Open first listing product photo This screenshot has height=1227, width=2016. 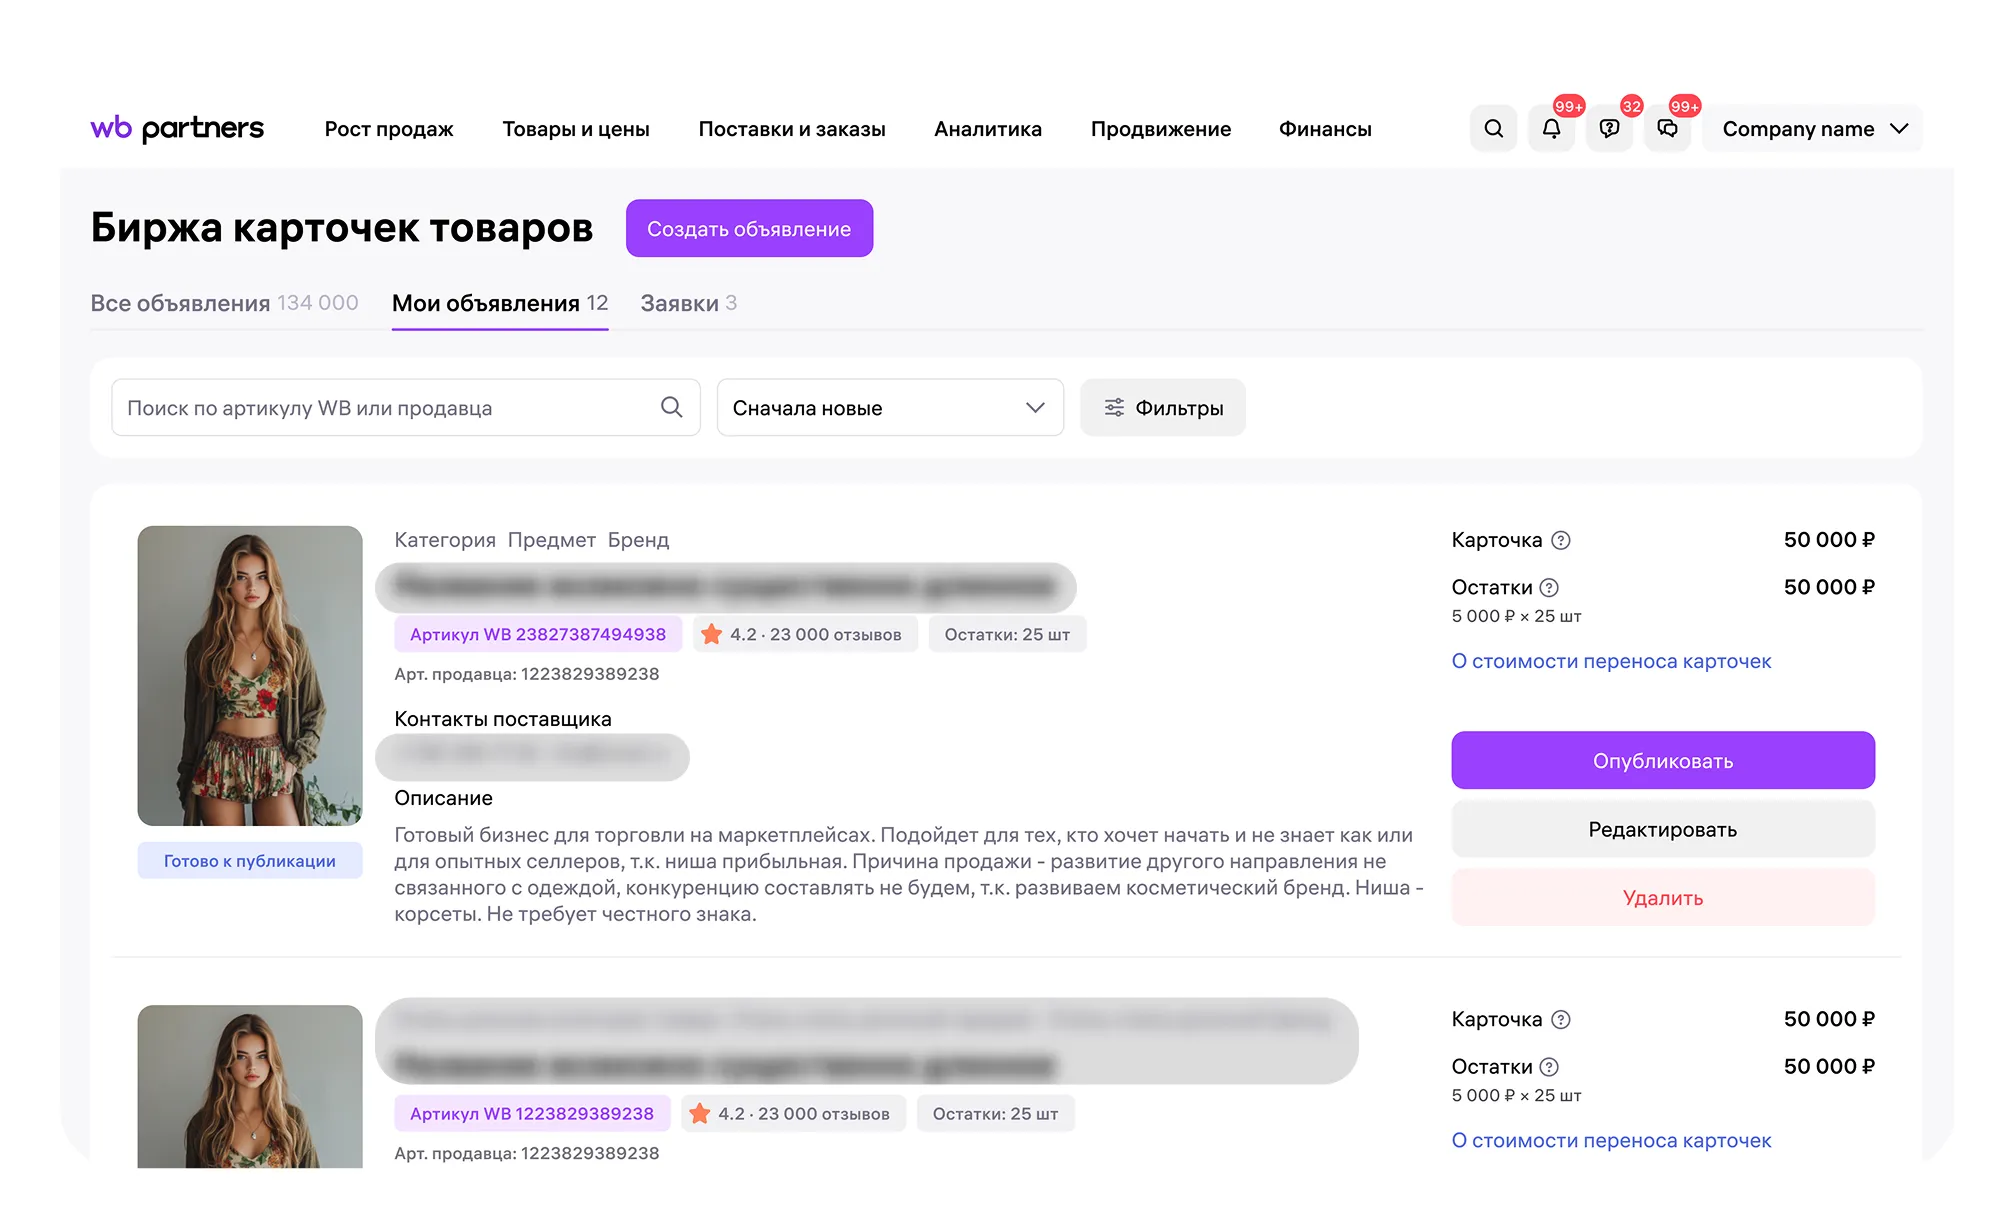click(250, 676)
